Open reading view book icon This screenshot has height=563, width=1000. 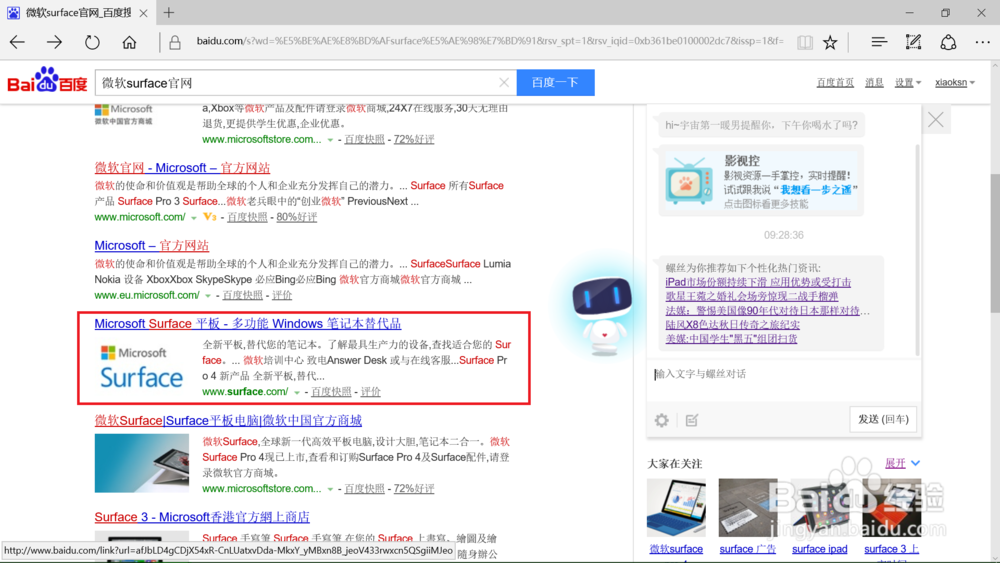tap(805, 42)
